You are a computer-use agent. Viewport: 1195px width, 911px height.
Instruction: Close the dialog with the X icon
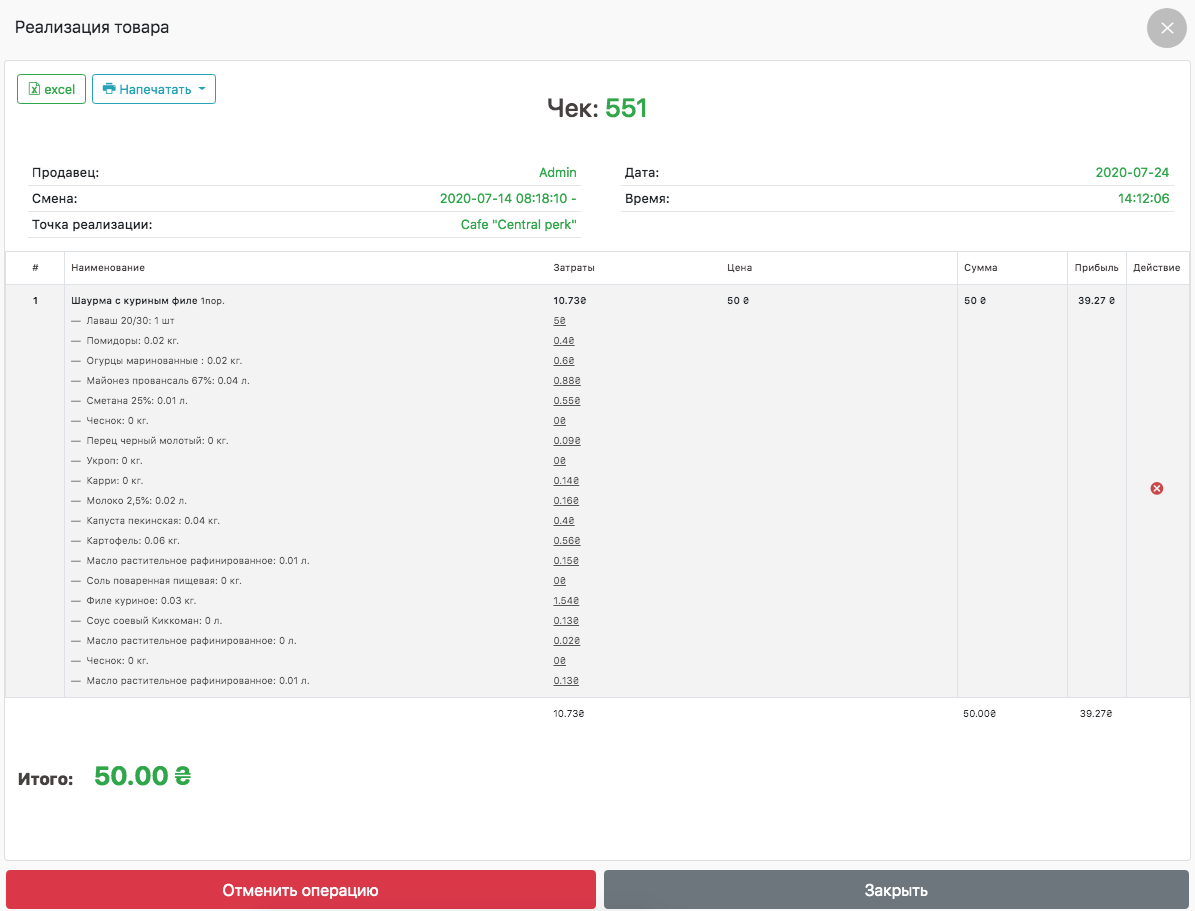pyautogui.click(x=1166, y=28)
